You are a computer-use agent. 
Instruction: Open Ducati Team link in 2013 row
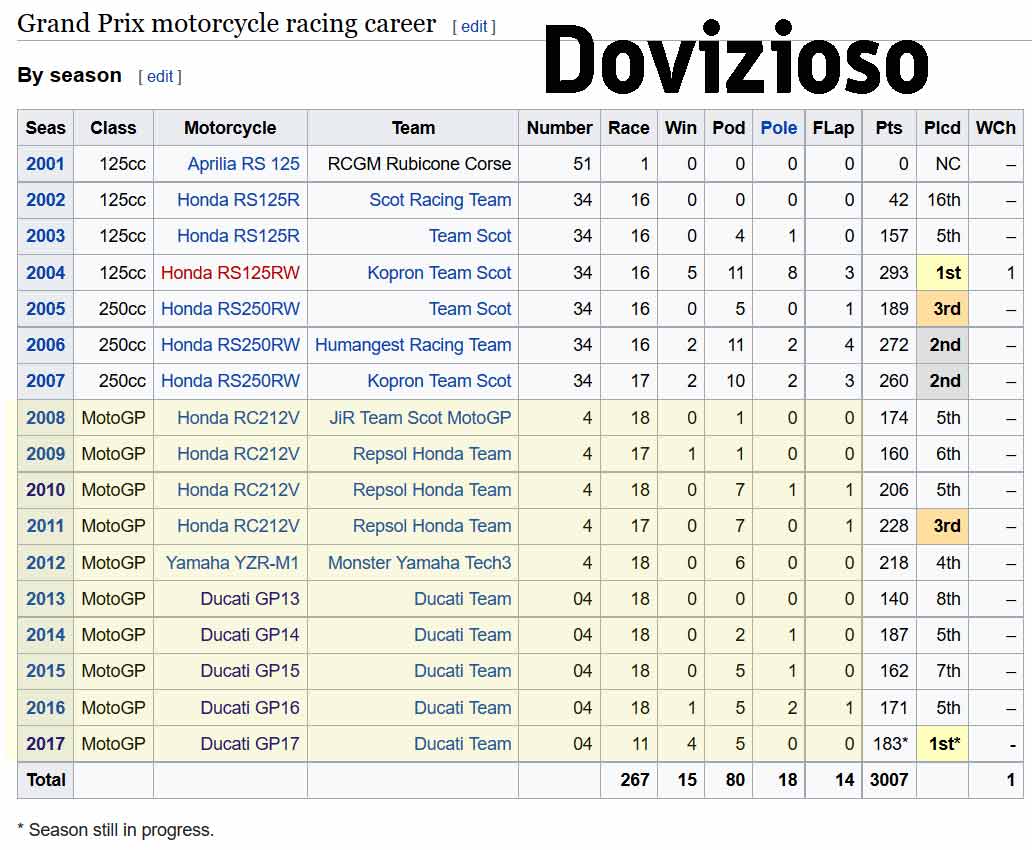463,599
